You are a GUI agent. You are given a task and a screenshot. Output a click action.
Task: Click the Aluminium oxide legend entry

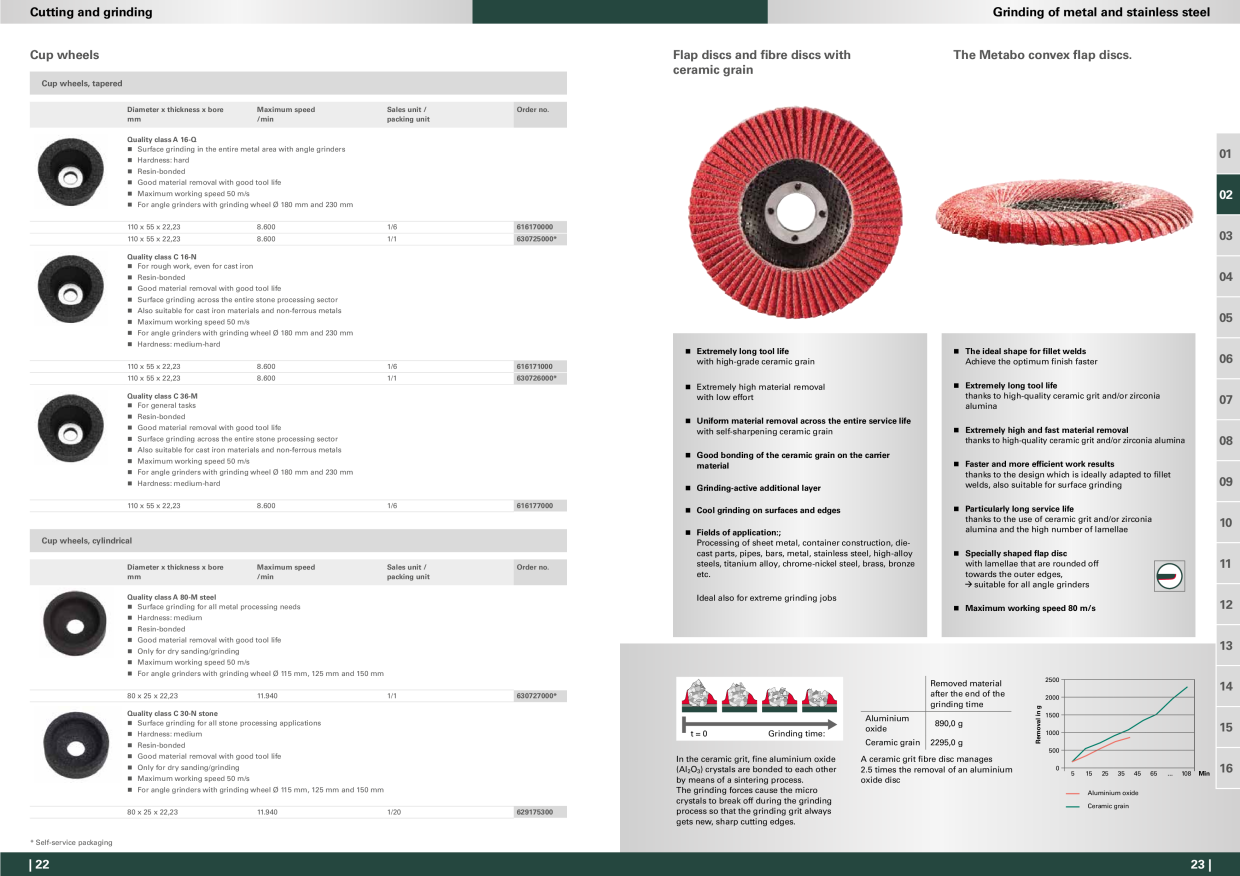(1102, 793)
